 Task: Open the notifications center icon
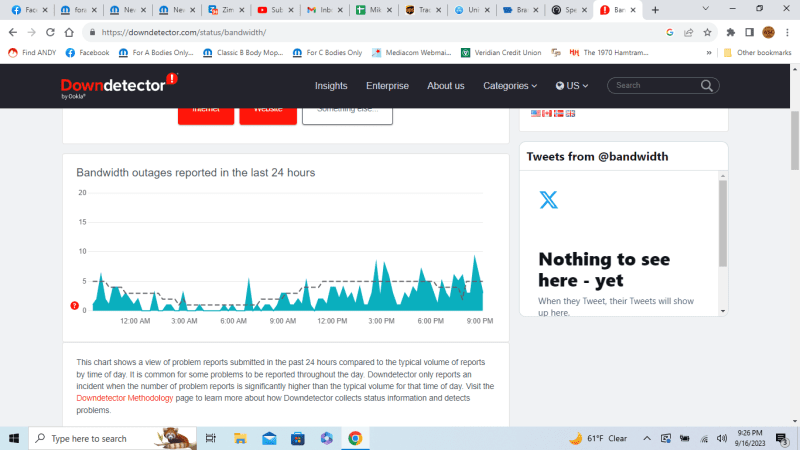click(782, 438)
